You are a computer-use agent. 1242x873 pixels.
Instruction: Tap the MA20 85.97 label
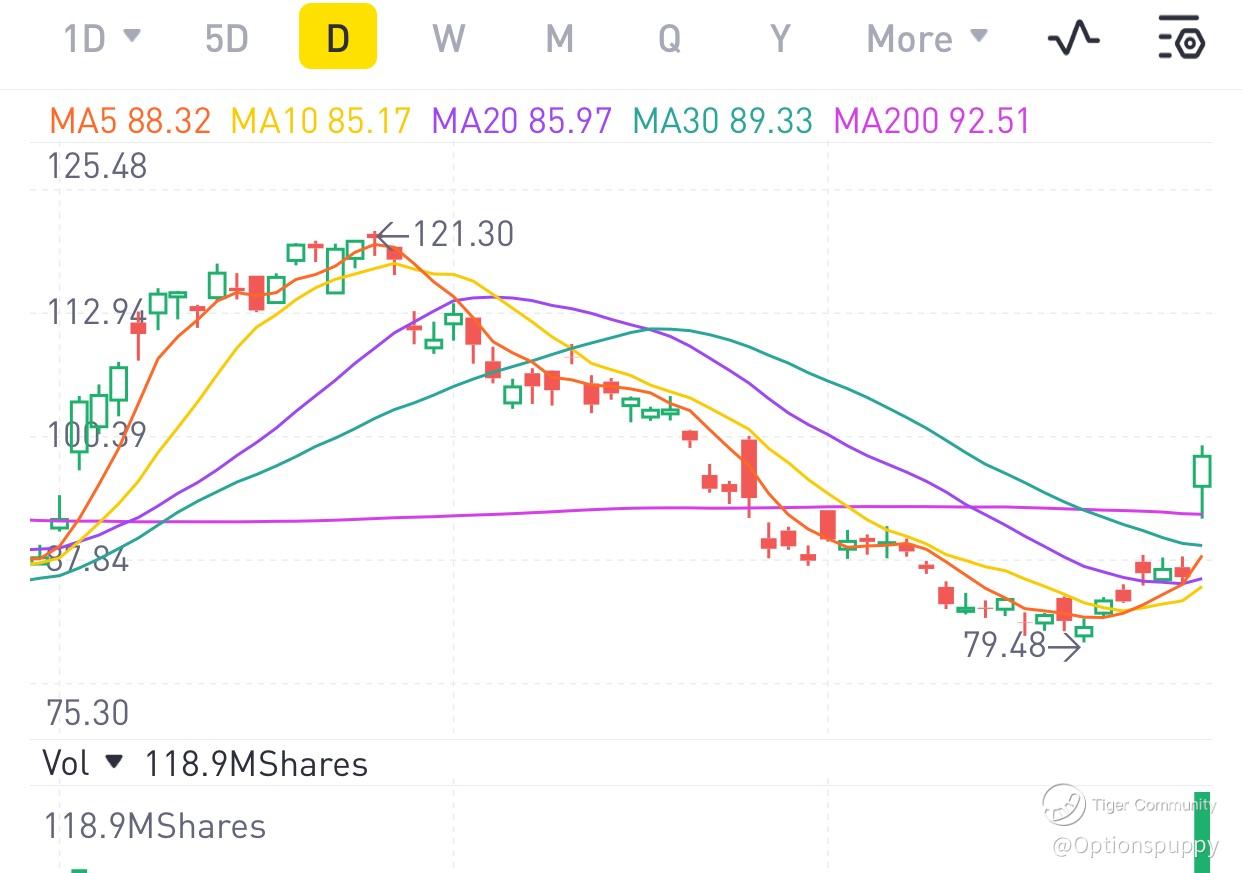(x=521, y=121)
